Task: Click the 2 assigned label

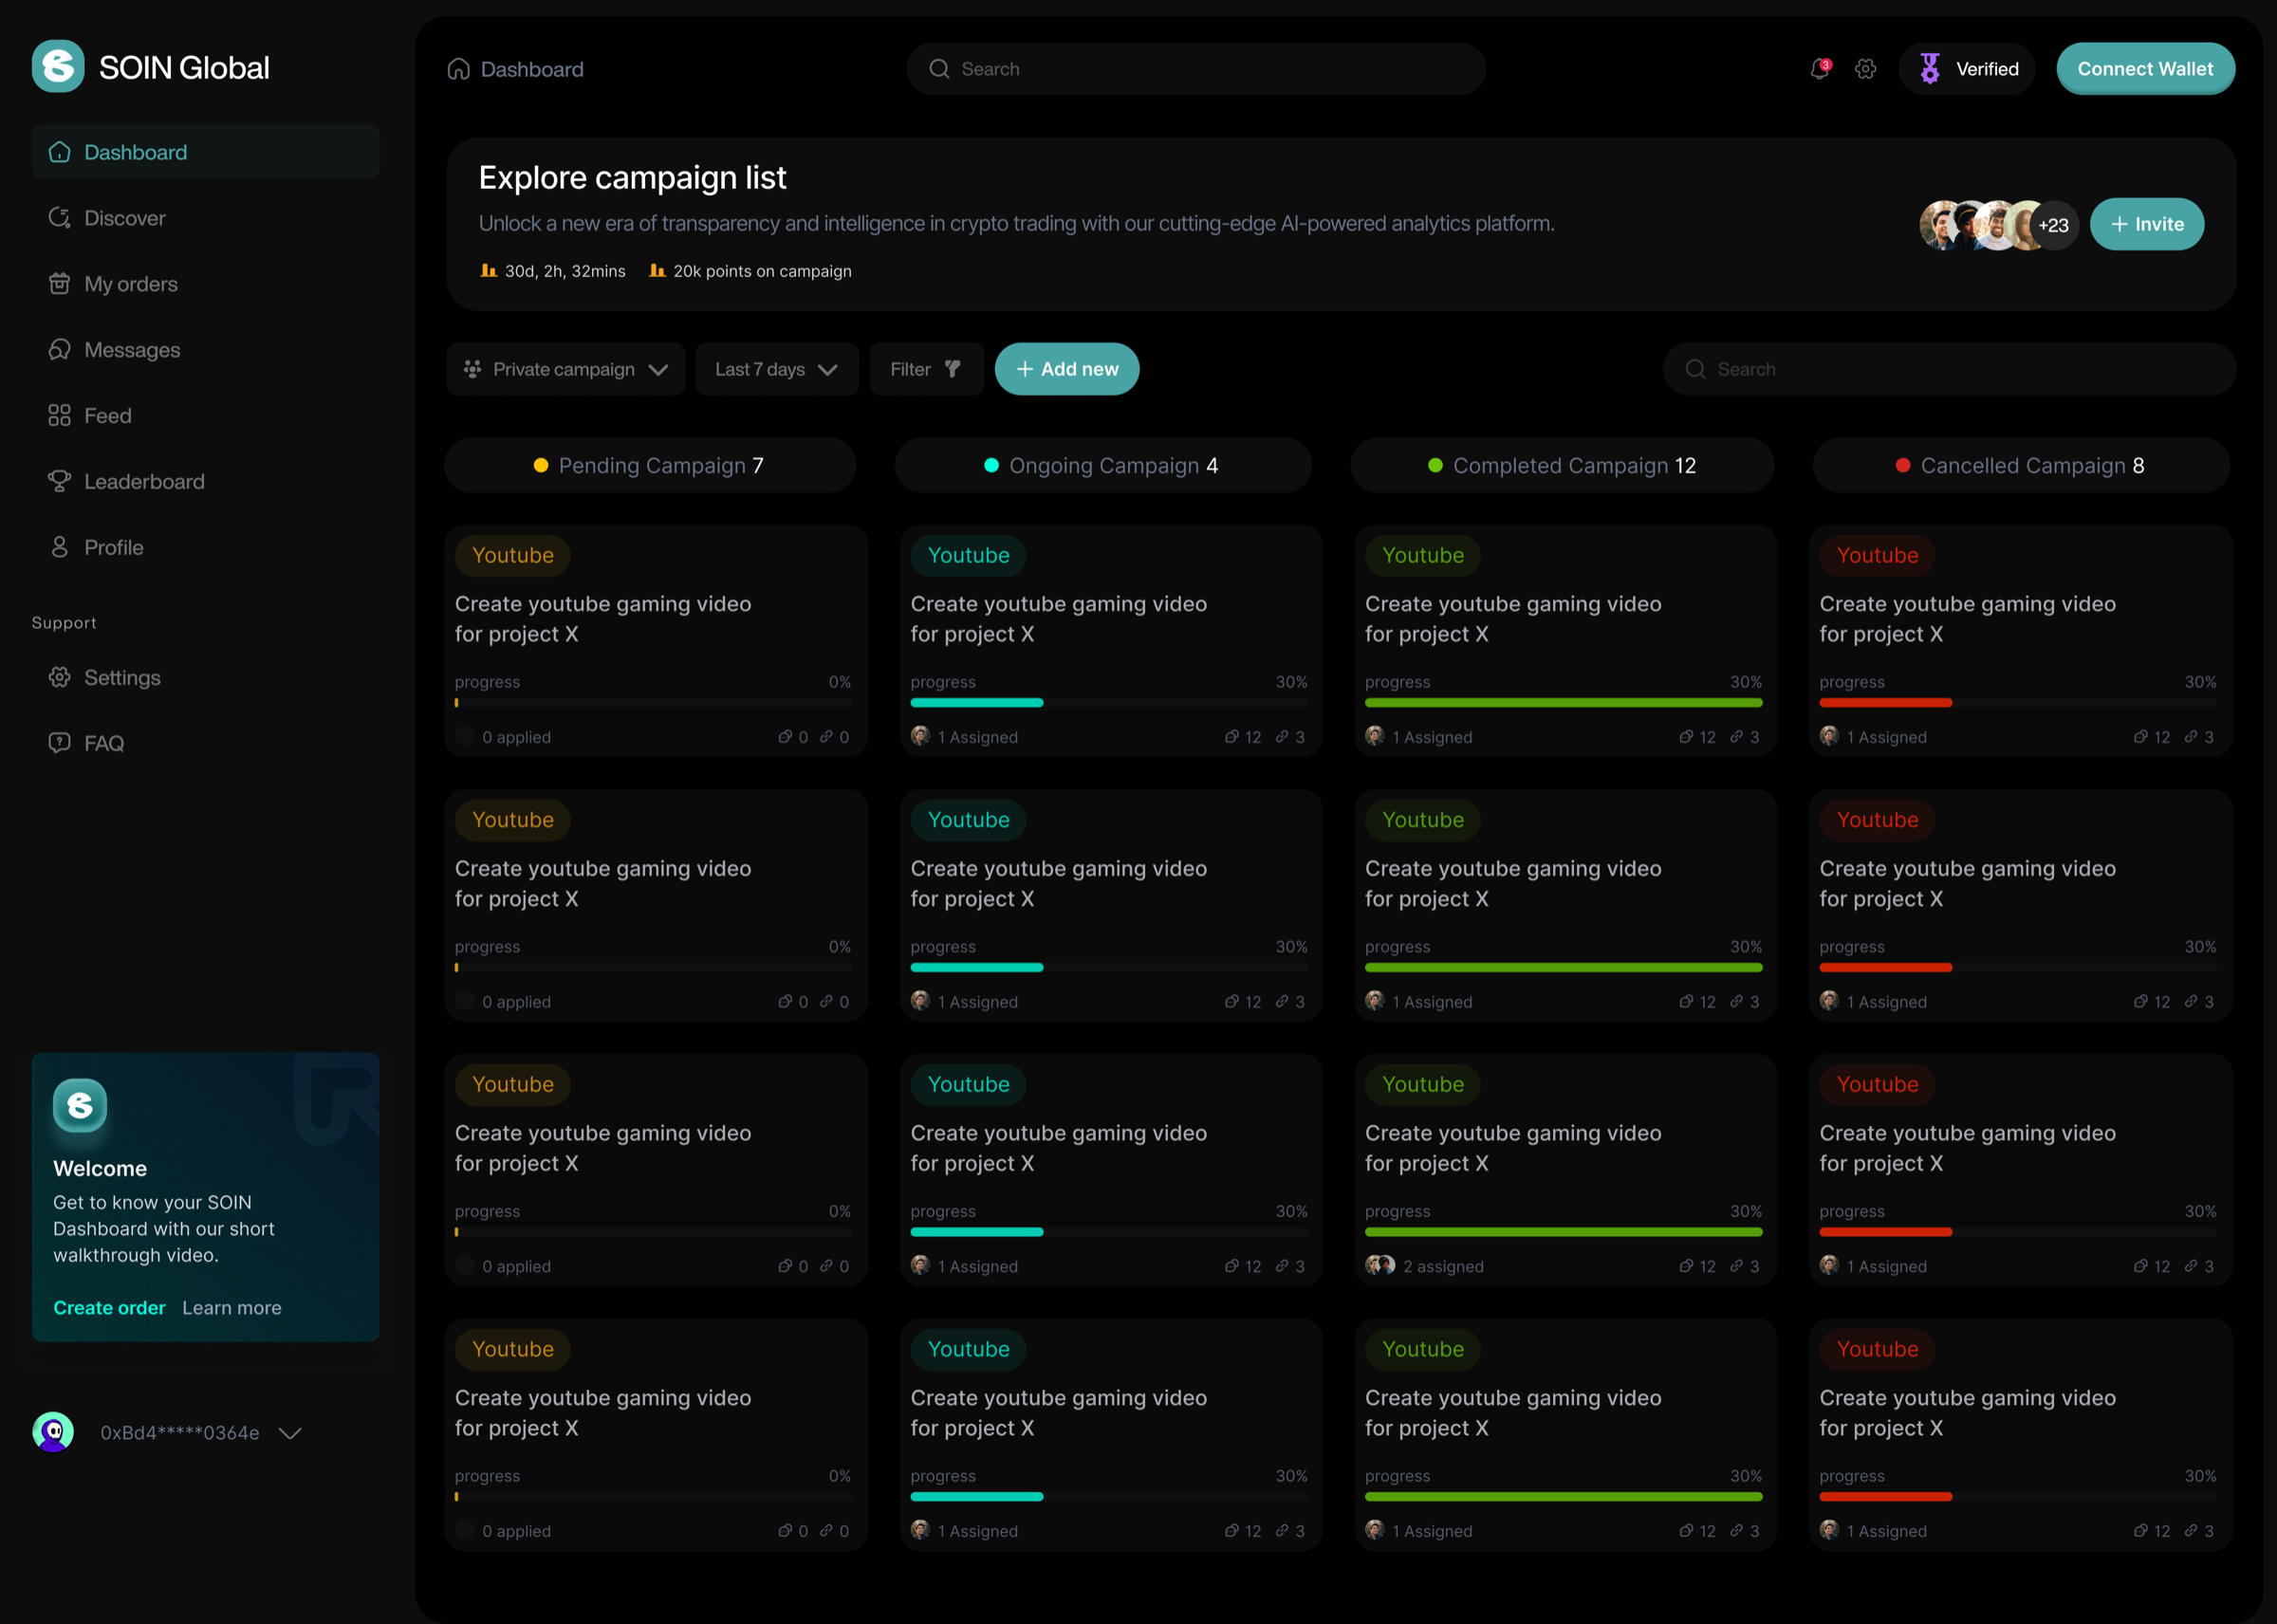Action: pos(1443,1266)
